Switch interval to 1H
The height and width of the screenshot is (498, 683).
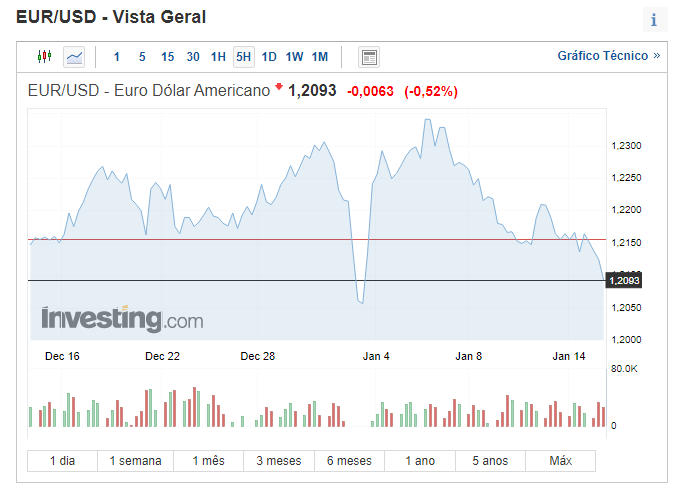click(218, 56)
